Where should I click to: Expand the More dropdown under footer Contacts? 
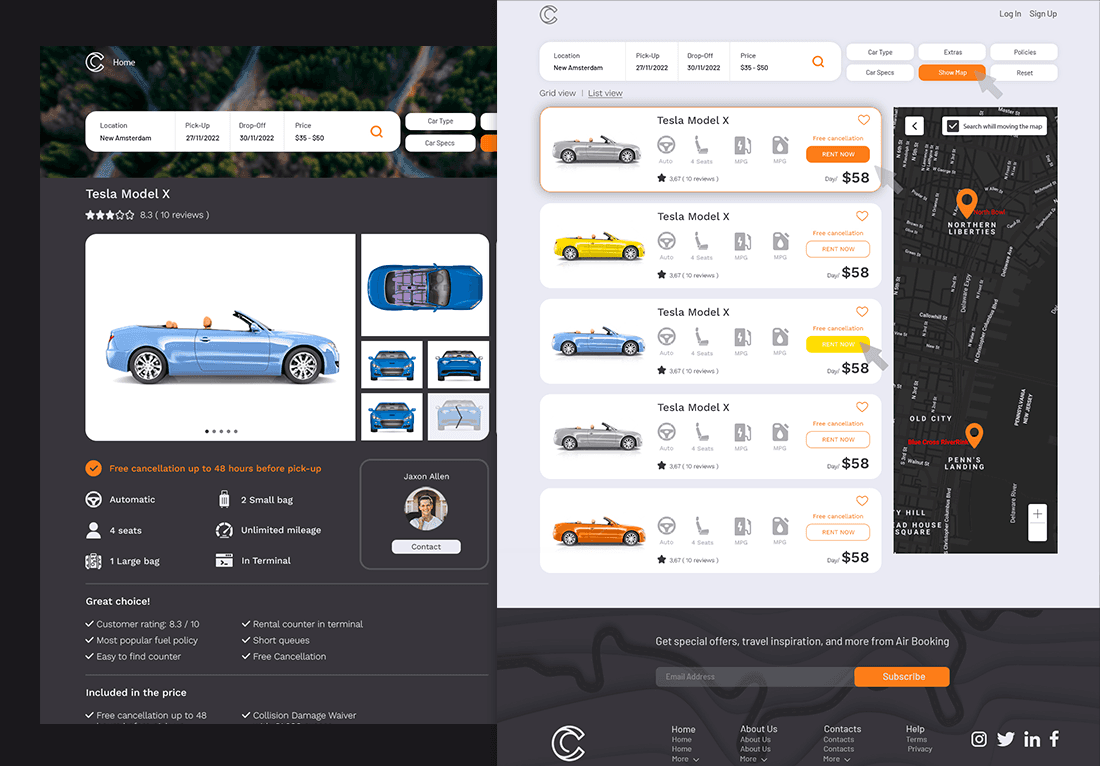837,759
